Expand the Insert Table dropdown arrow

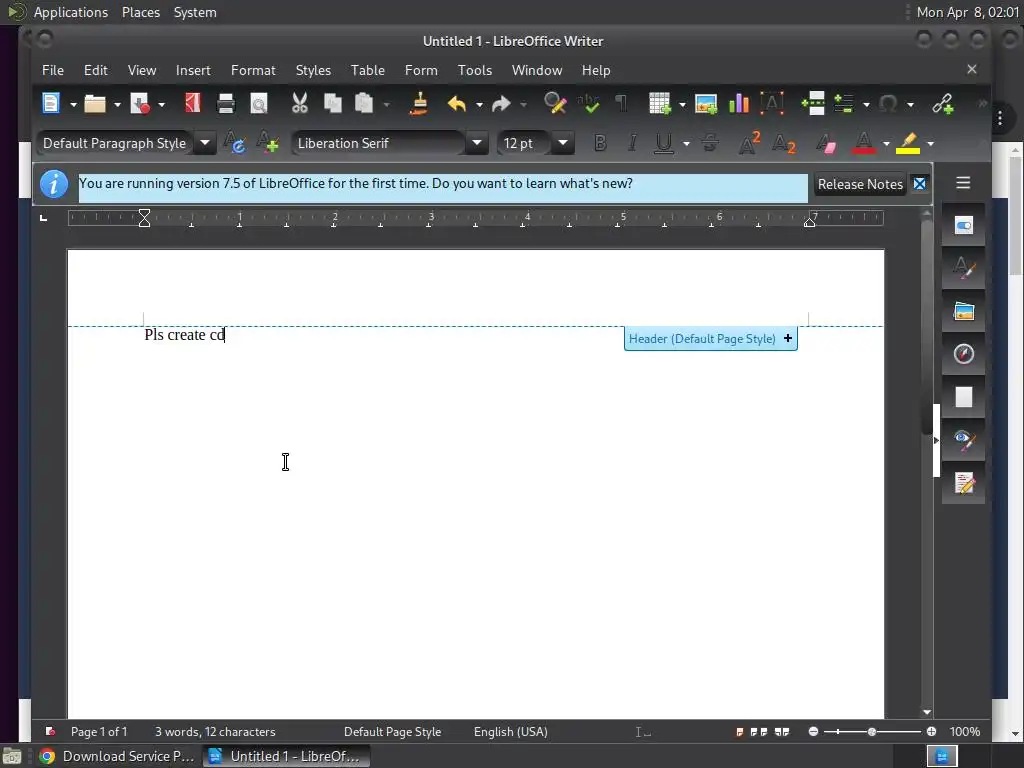(682, 104)
